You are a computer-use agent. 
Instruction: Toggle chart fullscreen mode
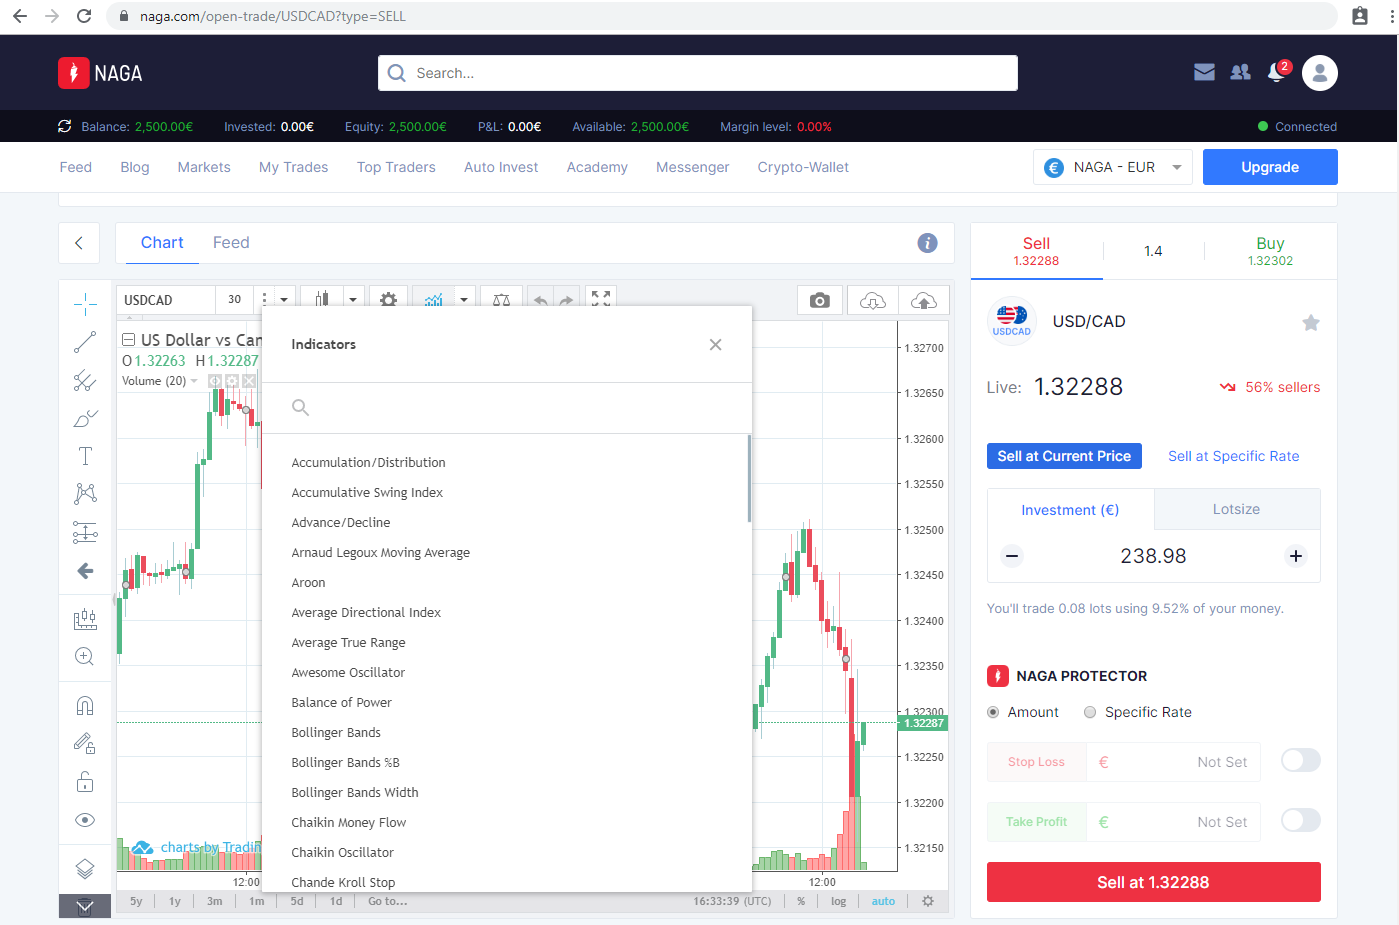point(601,300)
